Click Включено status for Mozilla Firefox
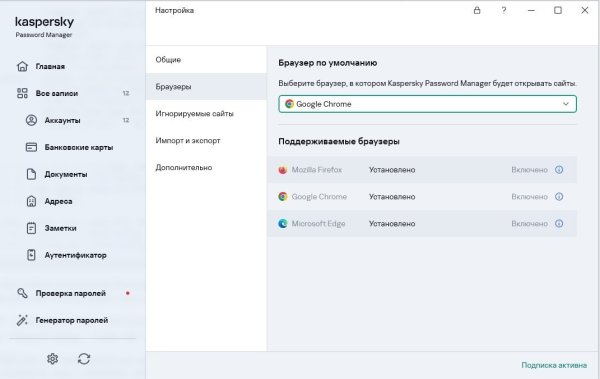Image resolution: width=600 pixels, height=379 pixels. (x=529, y=170)
